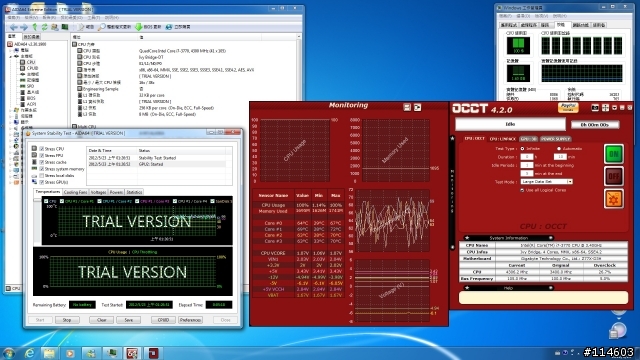
Task: Click OCCT camera screenshot icon
Action: [x=595, y=108]
